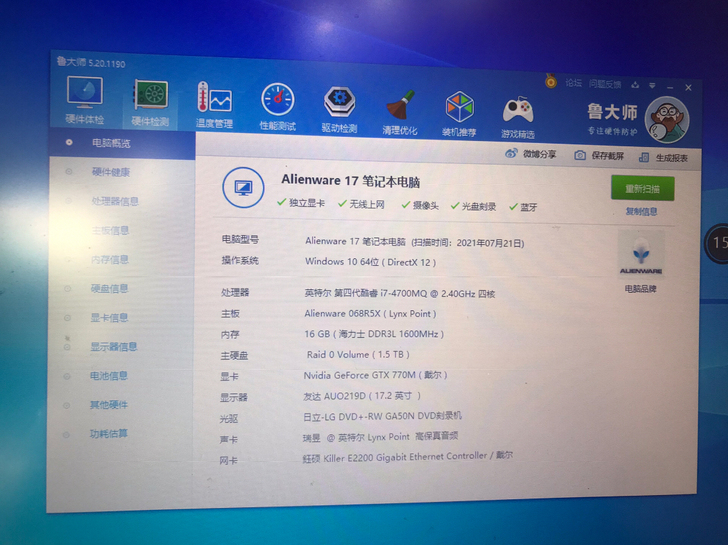
Task: Open the title bar dropdown menu arrow
Action: pyautogui.click(x=652, y=85)
